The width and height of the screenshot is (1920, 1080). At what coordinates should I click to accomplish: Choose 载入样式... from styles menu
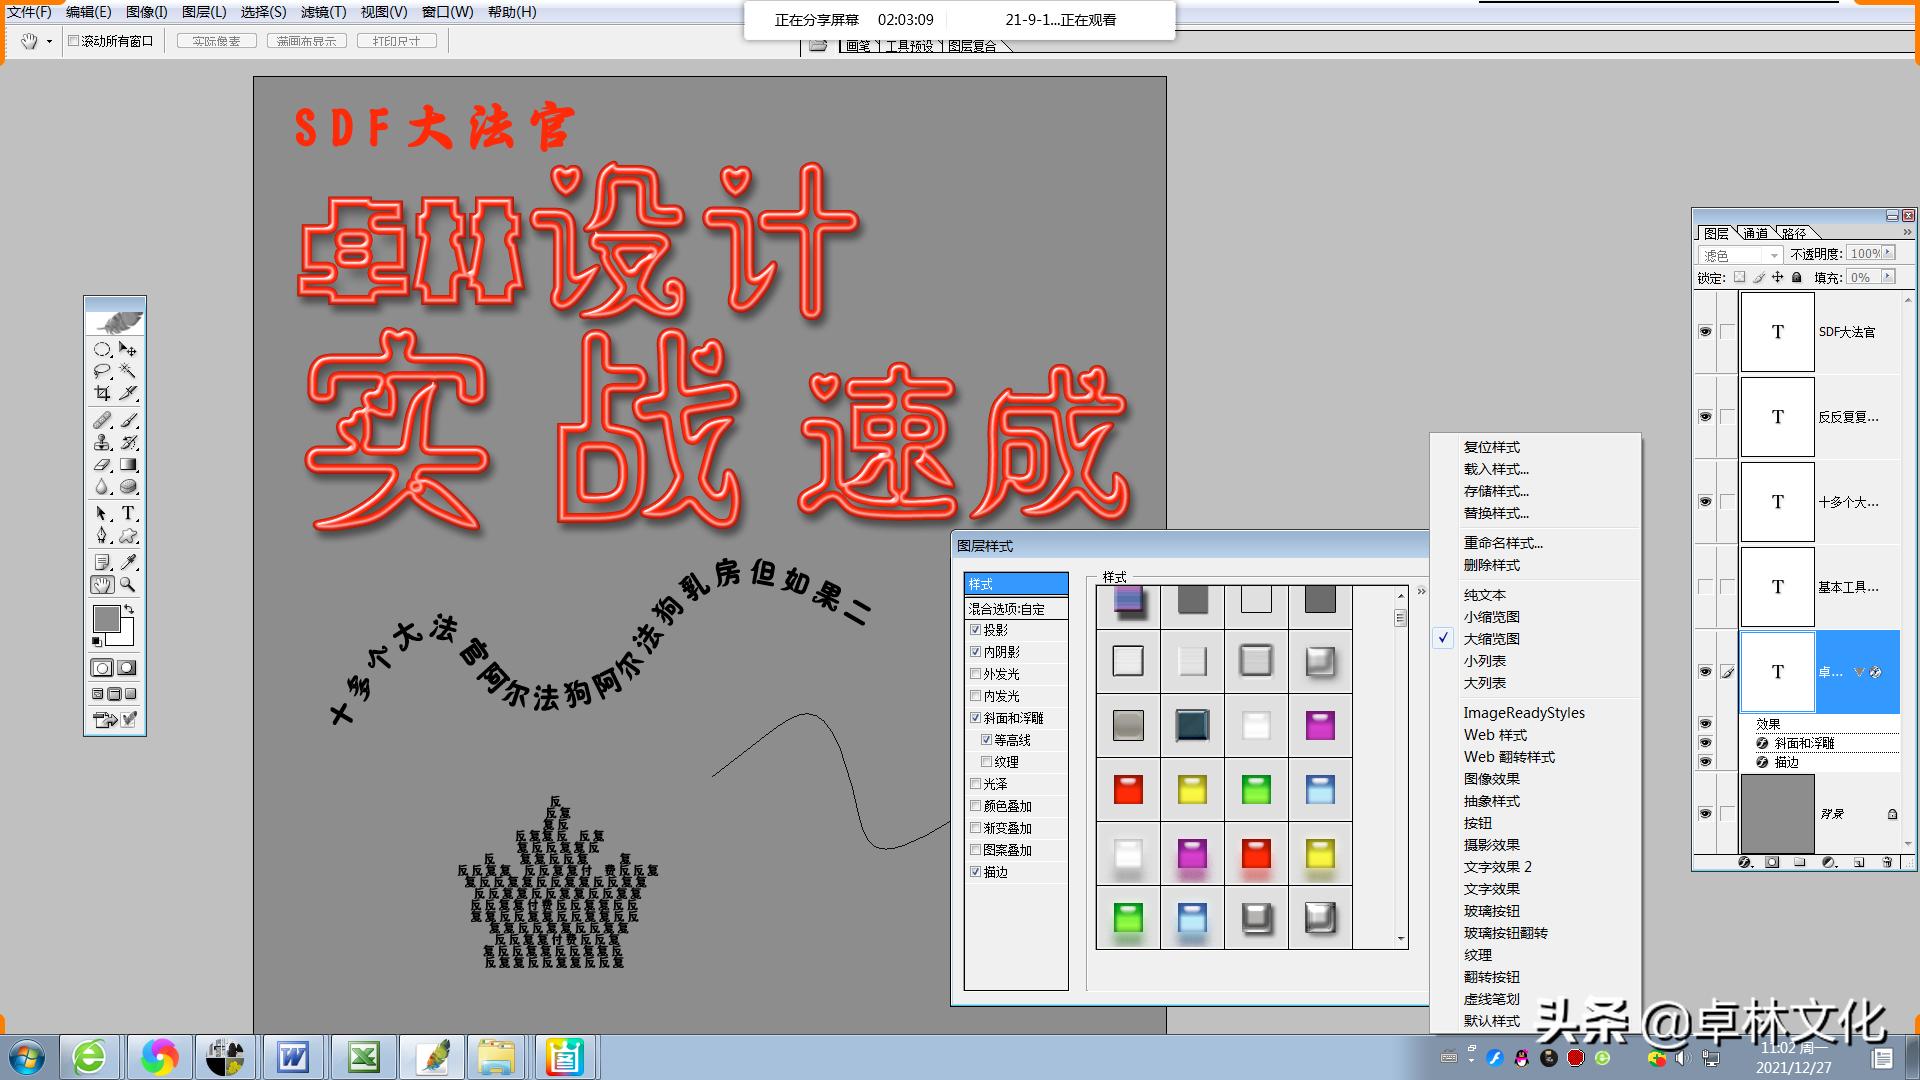click(1496, 469)
